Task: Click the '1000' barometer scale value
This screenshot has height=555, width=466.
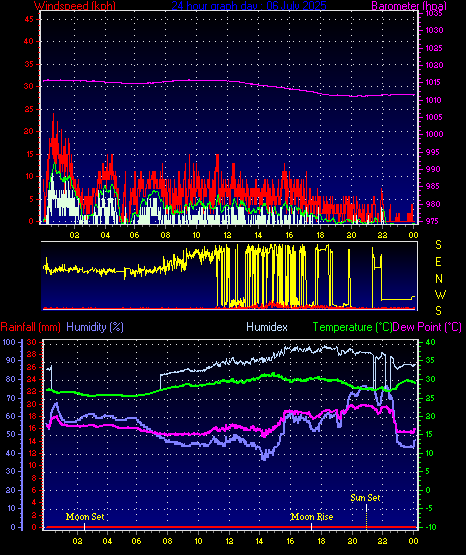Action: (434, 135)
